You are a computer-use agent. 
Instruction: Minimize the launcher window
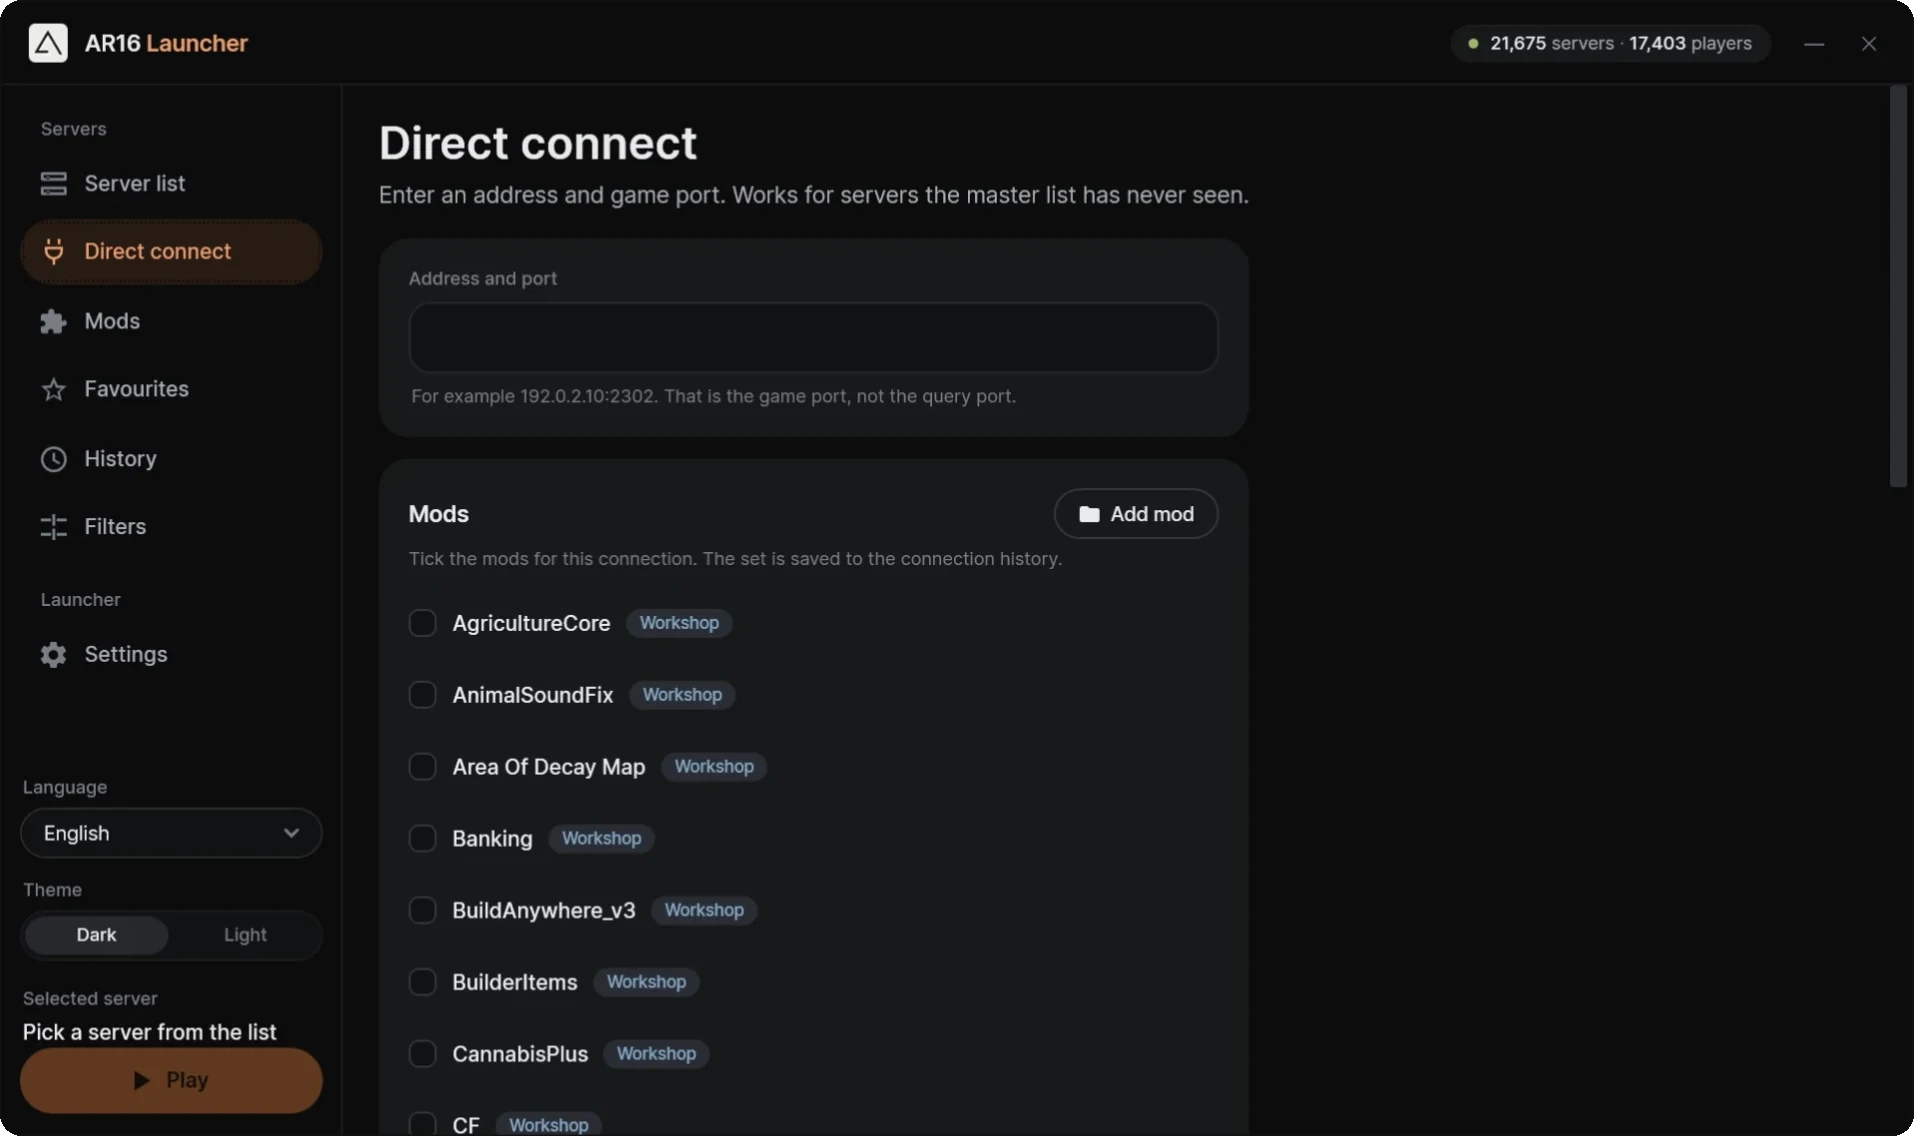(1814, 43)
